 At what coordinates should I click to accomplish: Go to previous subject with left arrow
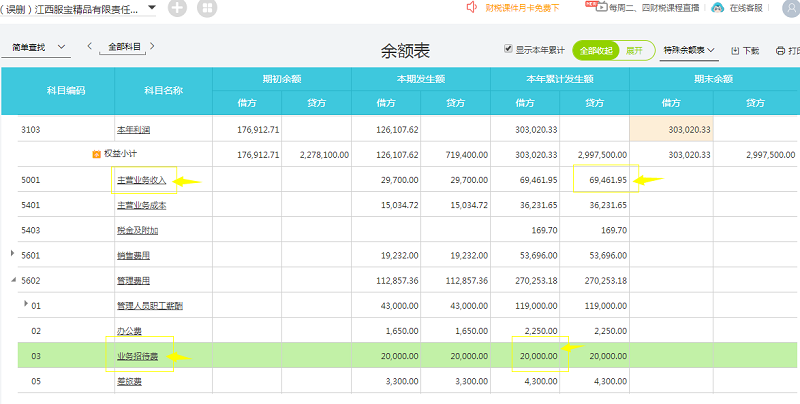(x=90, y=46)
